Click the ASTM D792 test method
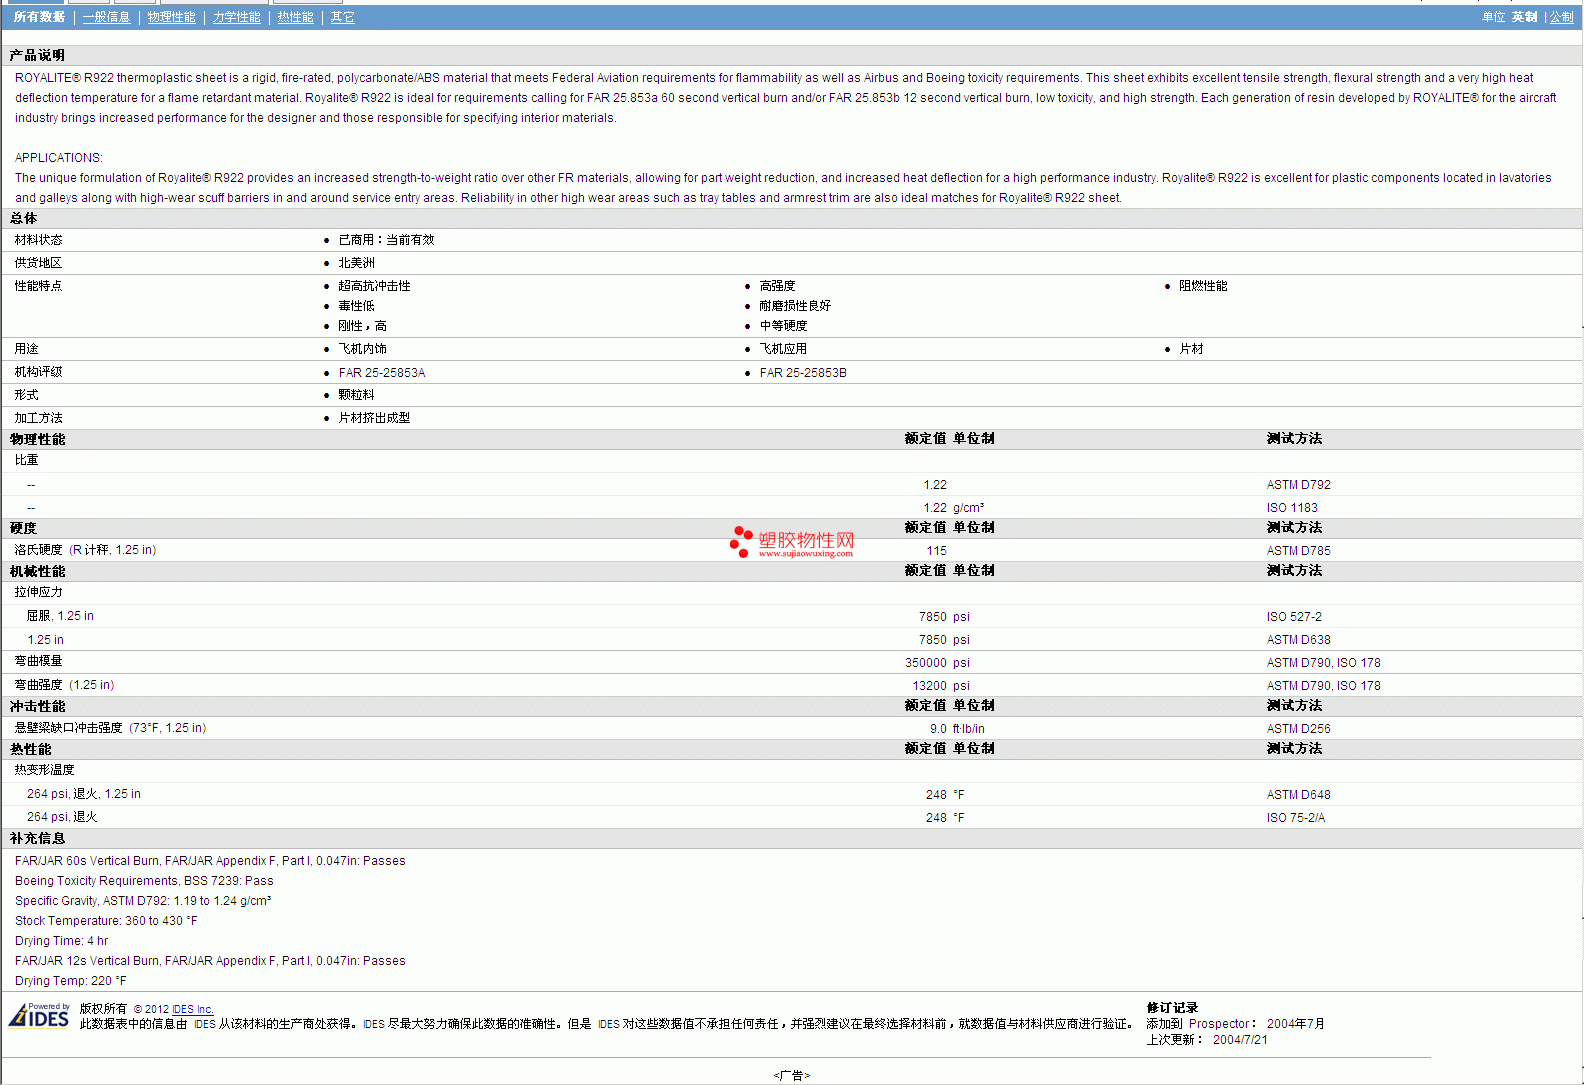This screenshot has height=1085, width=1584. click(1298, 485)
